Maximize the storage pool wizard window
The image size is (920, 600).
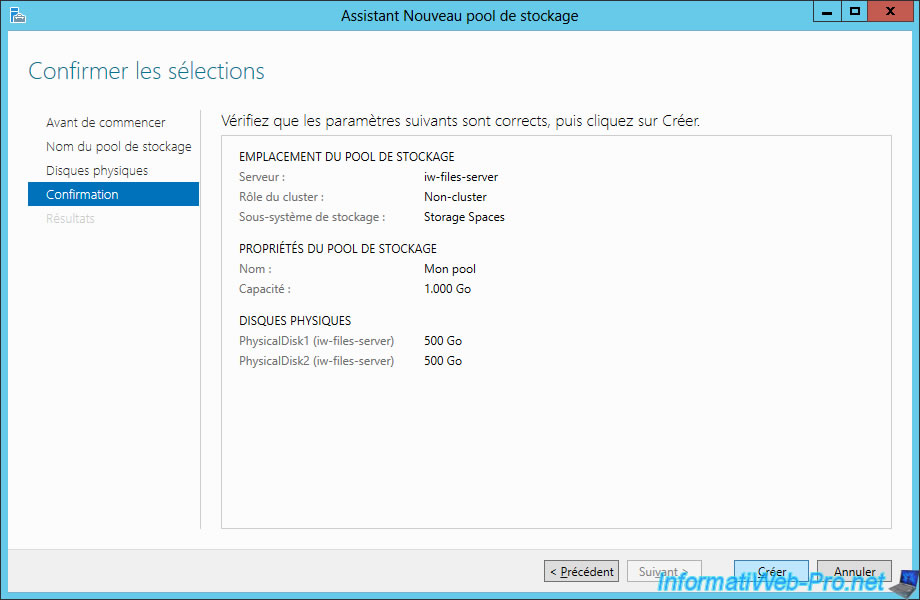coord(854,13)
